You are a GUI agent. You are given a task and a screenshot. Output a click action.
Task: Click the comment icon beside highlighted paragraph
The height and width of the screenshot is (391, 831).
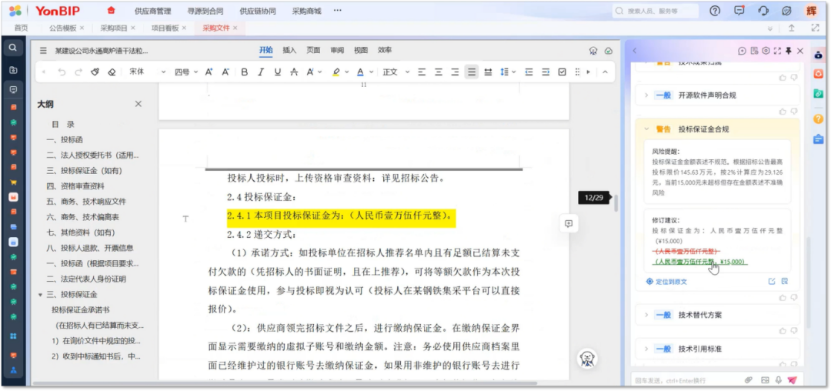tap(569, 224)
